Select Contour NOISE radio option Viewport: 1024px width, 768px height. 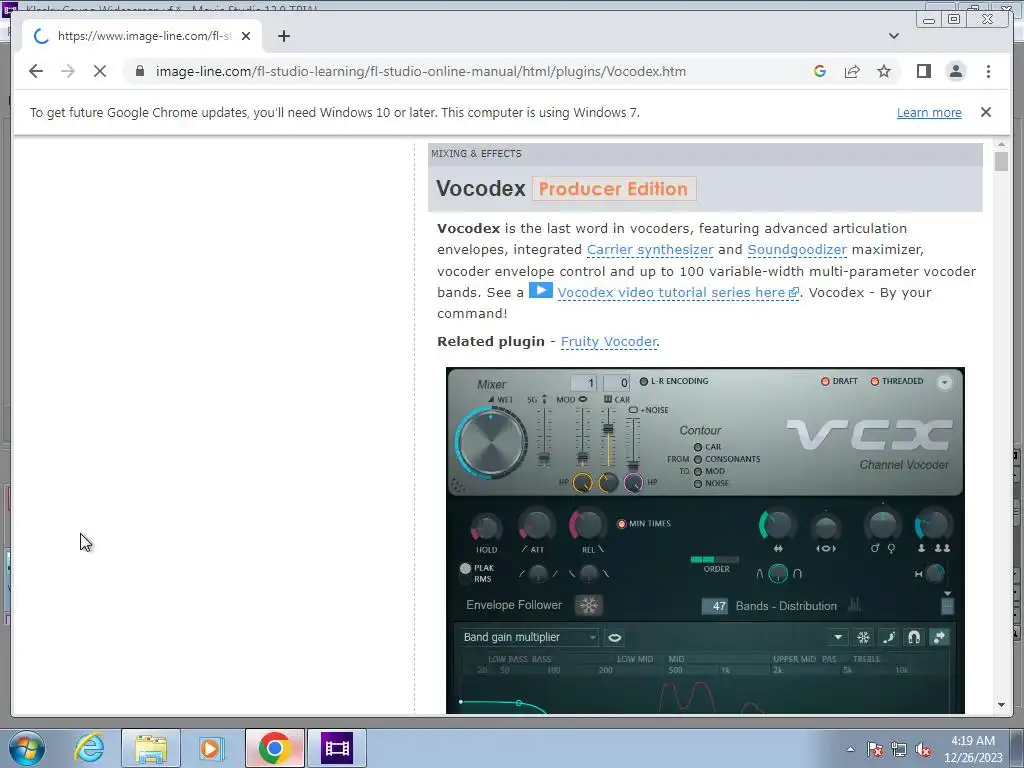[697, 484]
